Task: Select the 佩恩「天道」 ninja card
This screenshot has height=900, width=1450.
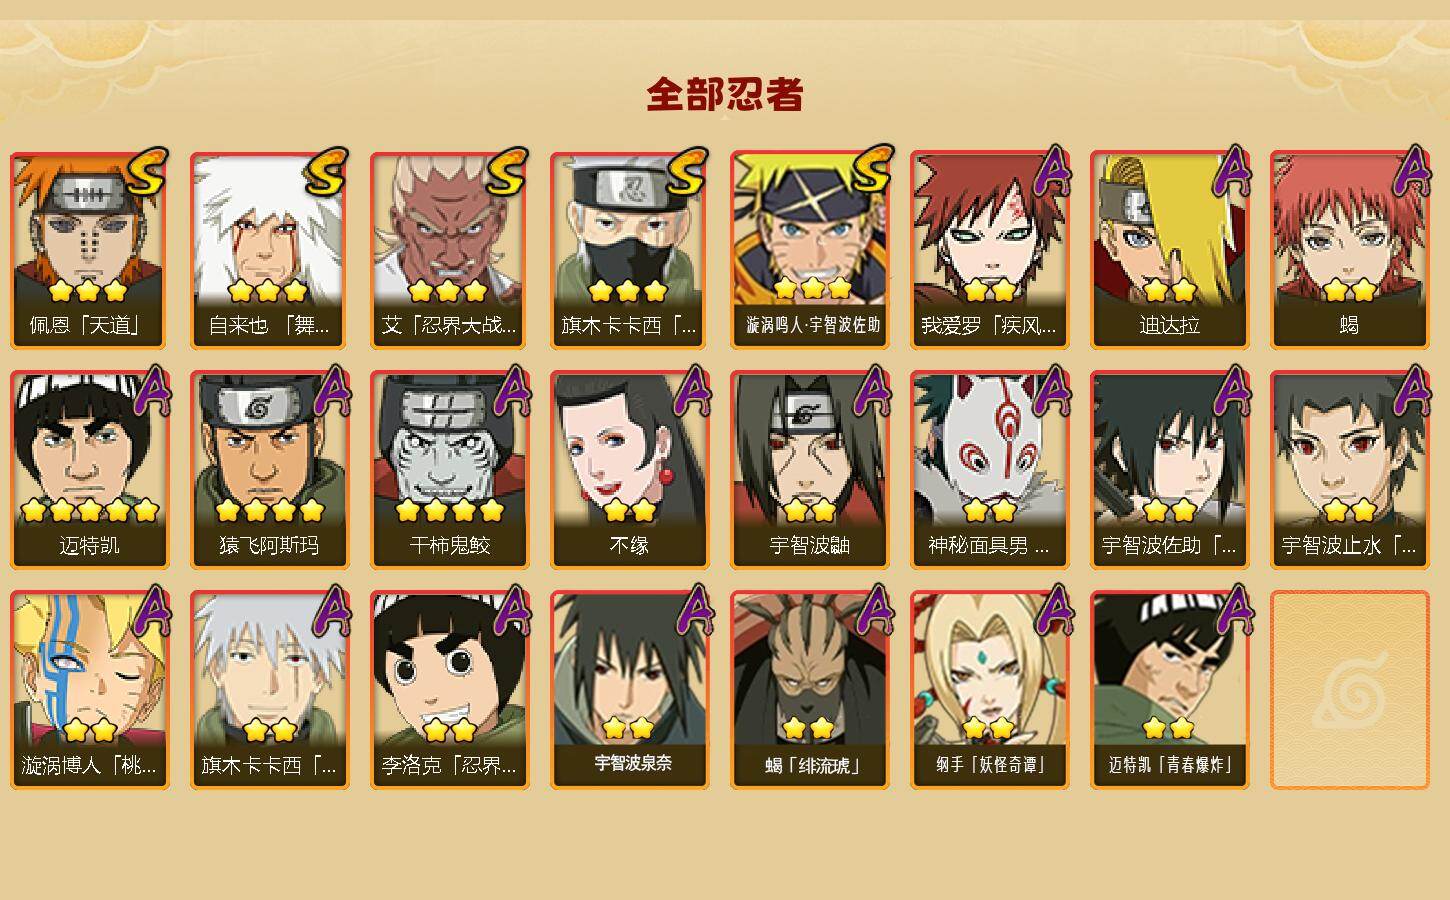Action: pos(89,250)
